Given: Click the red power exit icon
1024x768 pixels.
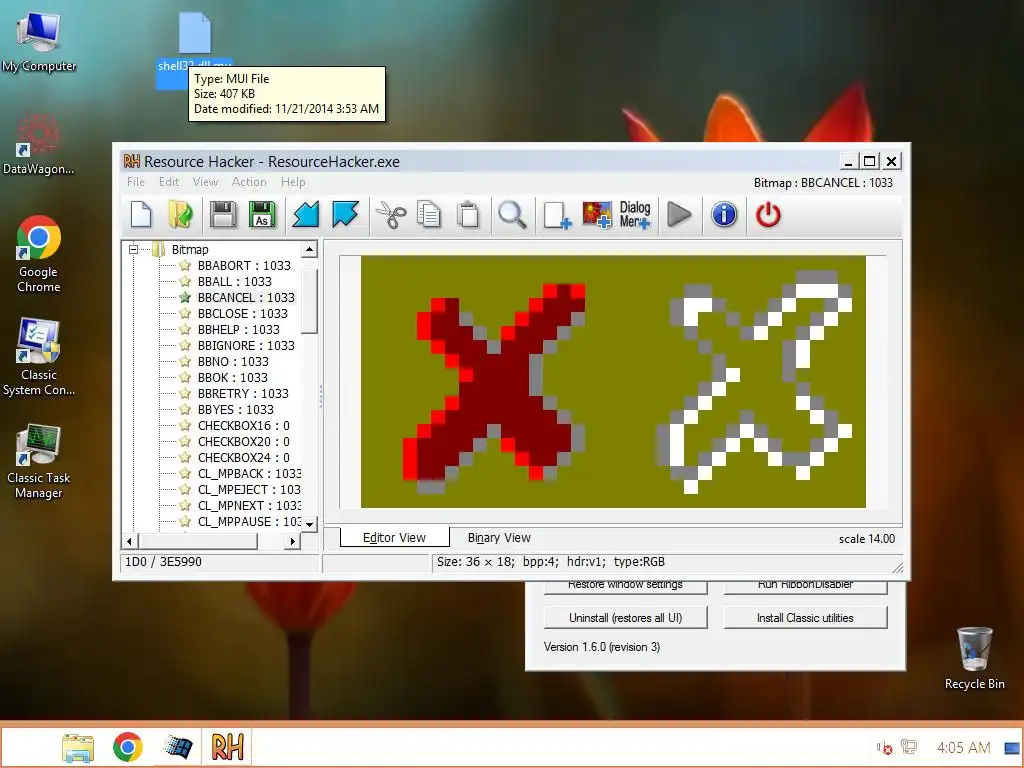Looking at the screenshot, I should coord(768,215).
